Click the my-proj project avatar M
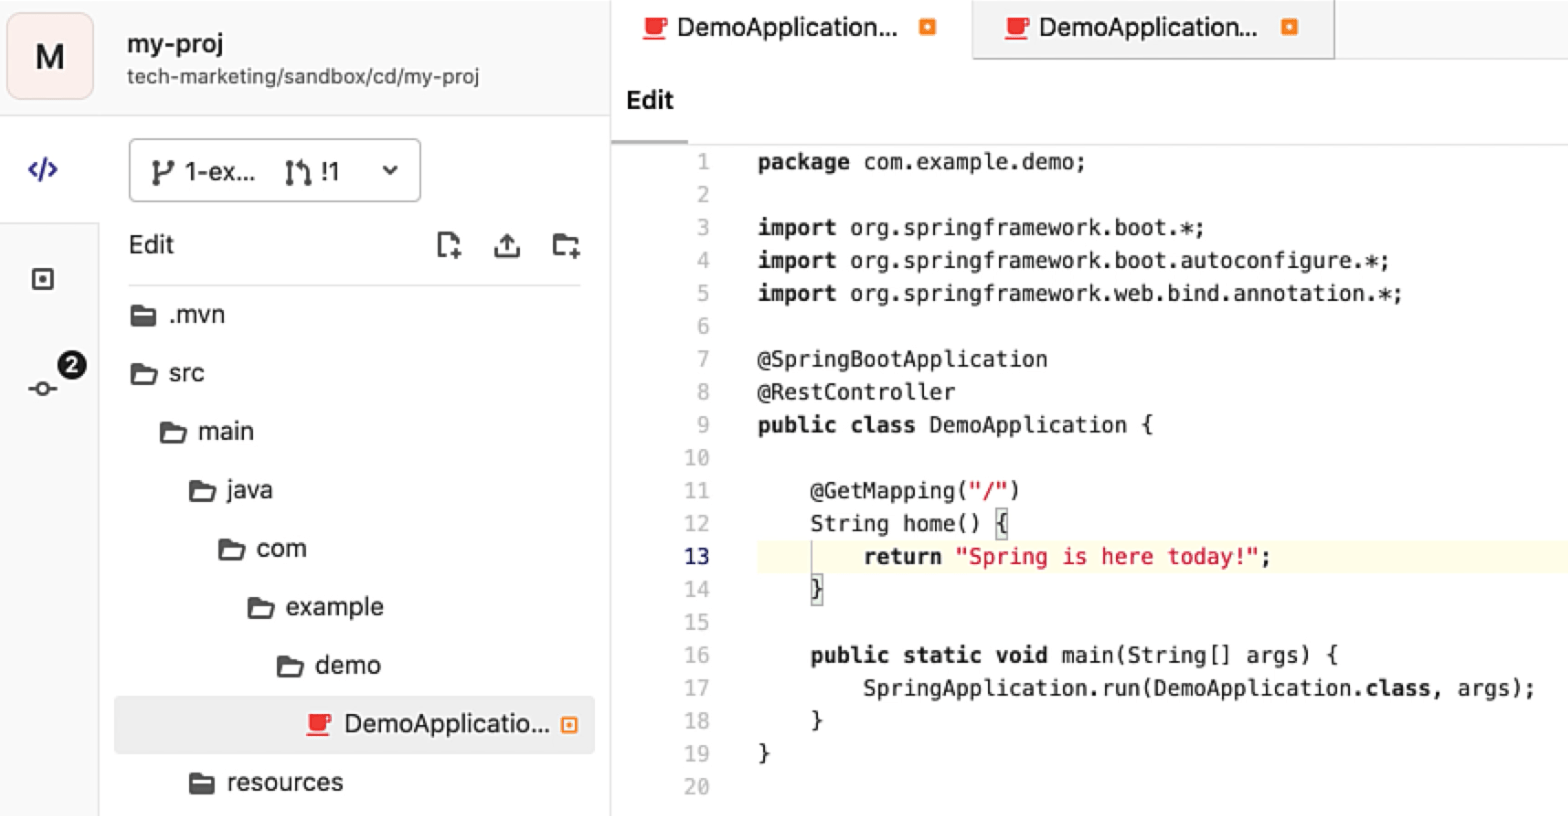1568x816 pixels. tap(50, 57)
